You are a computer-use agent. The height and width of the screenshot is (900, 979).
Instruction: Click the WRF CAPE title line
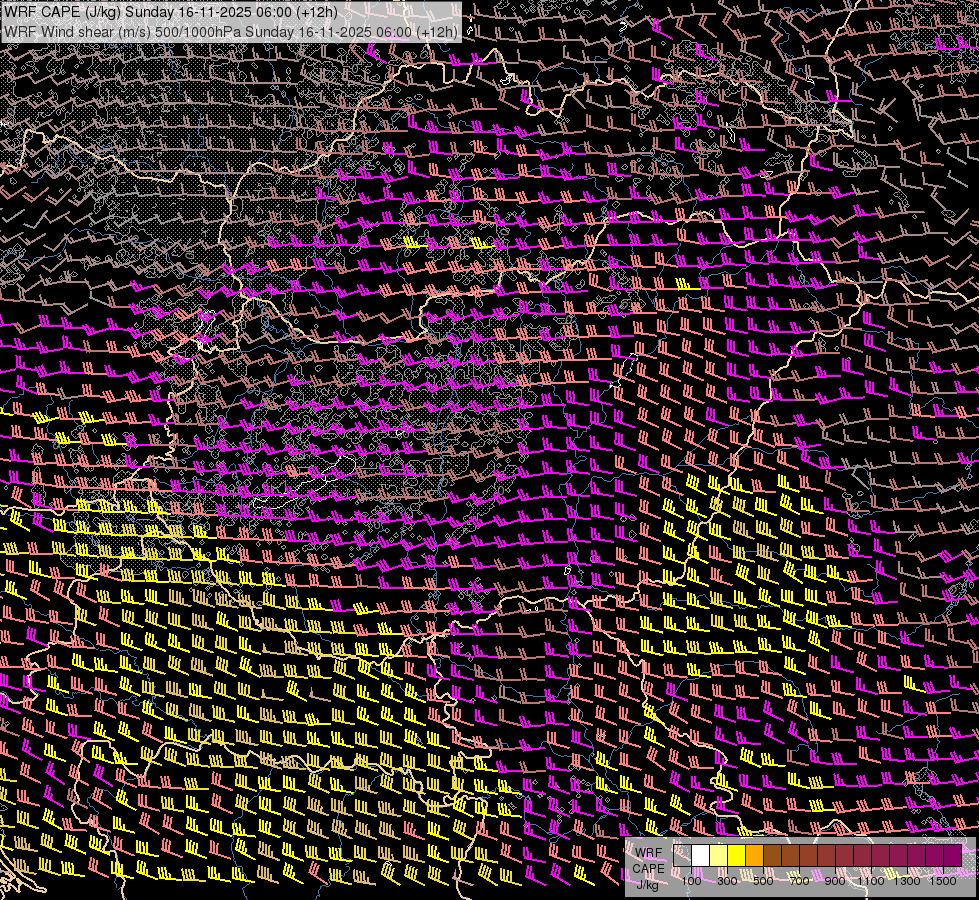click(170, 11)
